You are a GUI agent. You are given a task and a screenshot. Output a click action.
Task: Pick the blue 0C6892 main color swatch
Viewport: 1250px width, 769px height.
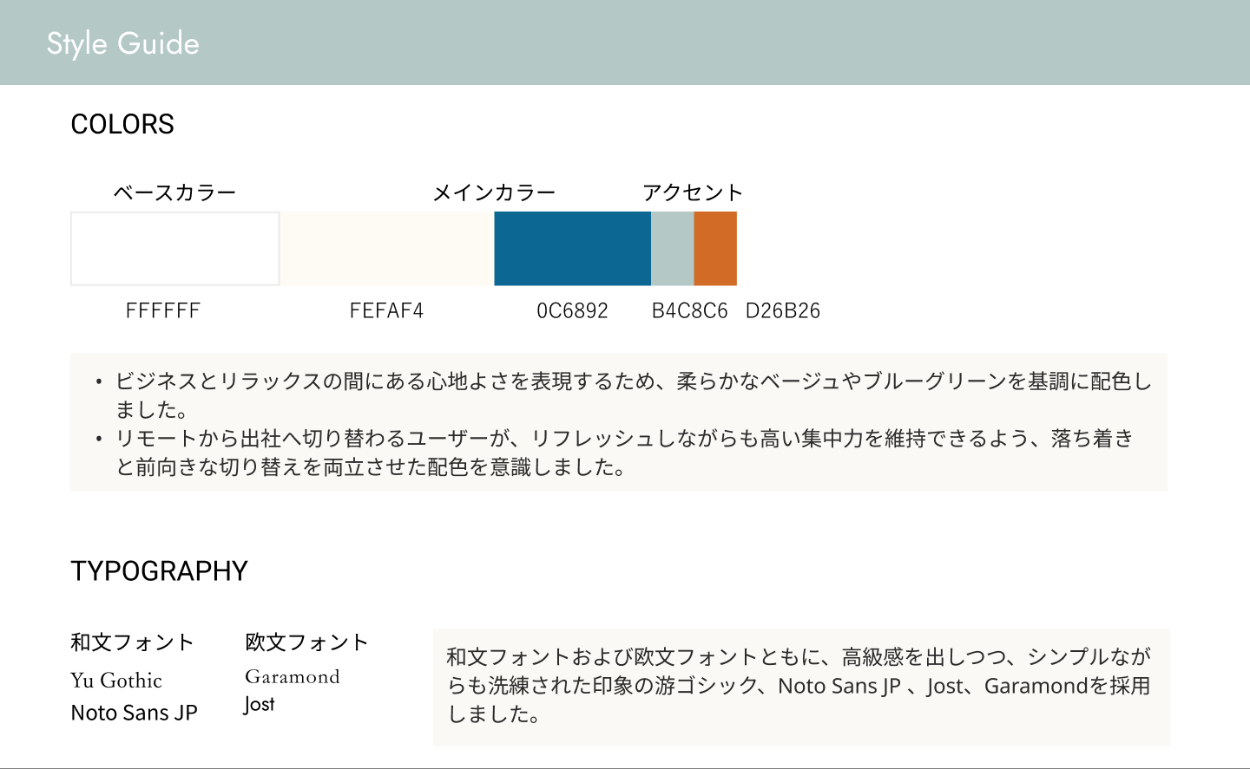coord(572,249)
